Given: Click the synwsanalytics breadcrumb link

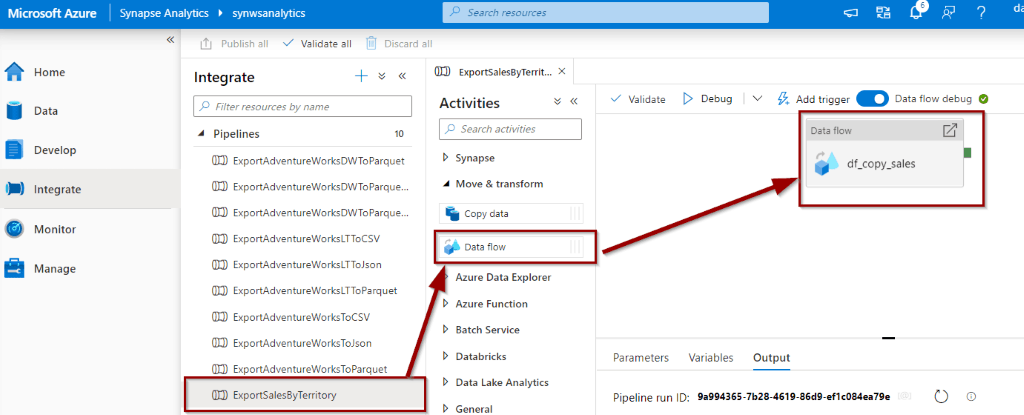Looking at the screenshot, I should [268, 12].
